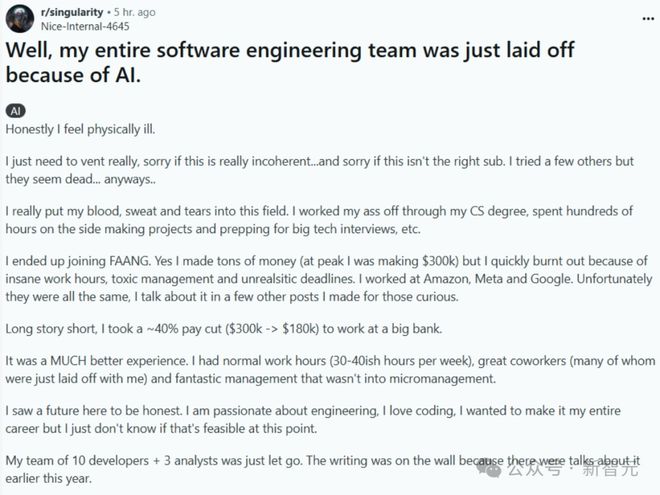The image size is (660, 495).
Task: Select the AI flair tag
Action: (x=16, y=112)
